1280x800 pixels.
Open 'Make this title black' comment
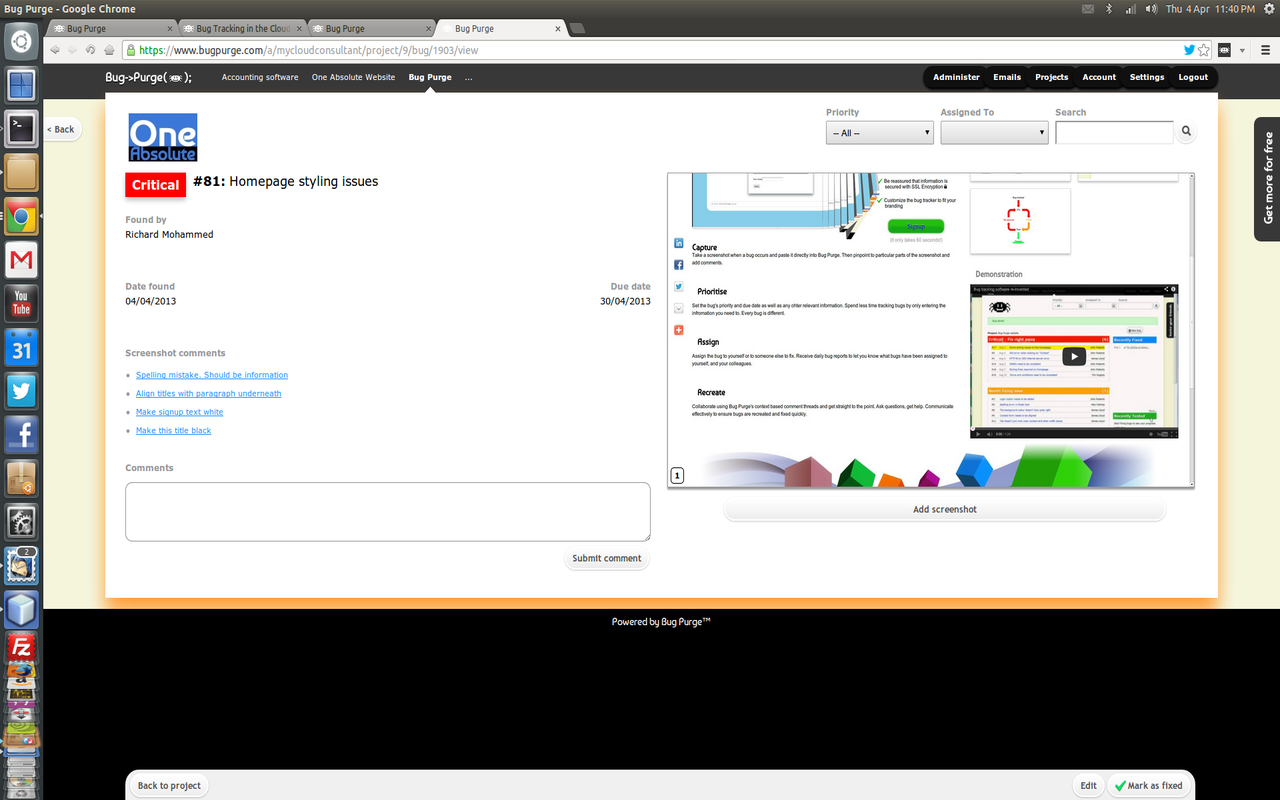[x=174, y=431]
